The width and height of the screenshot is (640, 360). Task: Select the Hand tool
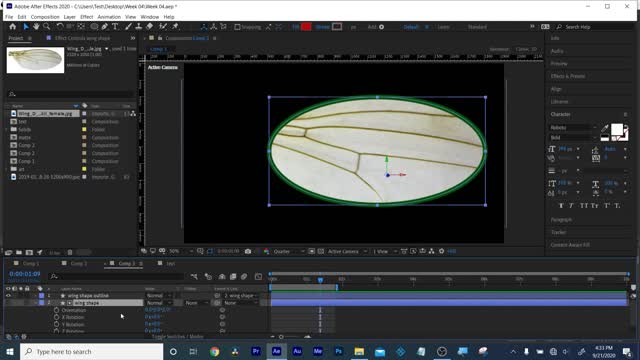tap(36, 27)
